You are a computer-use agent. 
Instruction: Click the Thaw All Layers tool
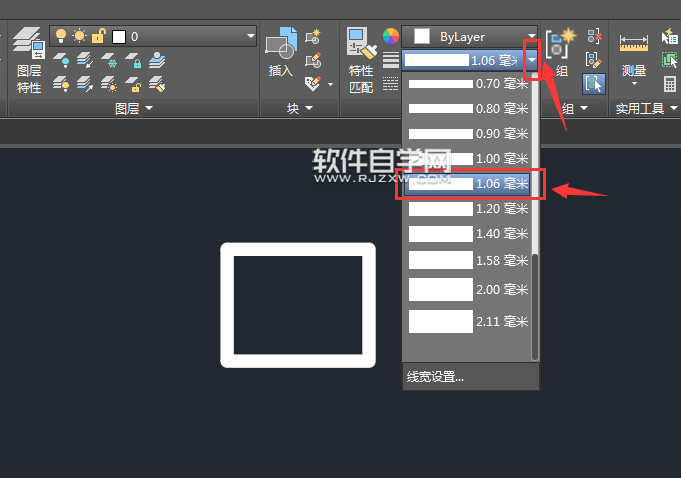tap(109, 84)
